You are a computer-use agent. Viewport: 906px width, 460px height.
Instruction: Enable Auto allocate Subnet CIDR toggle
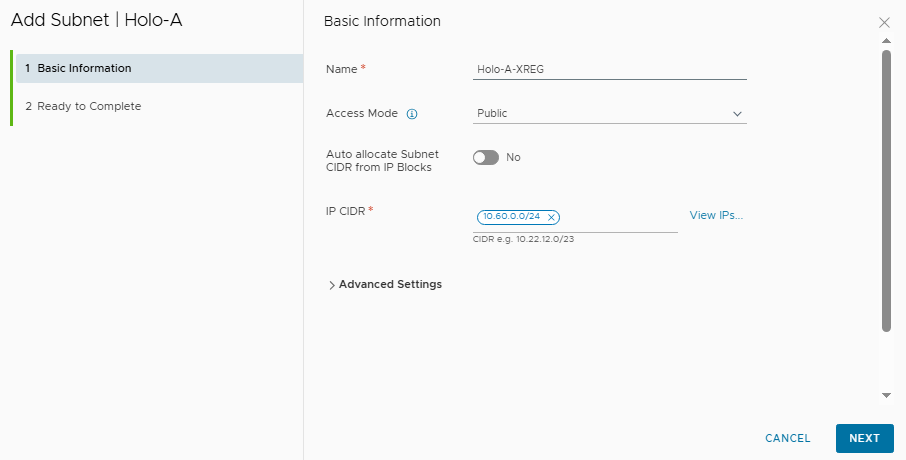click(486, 158)
